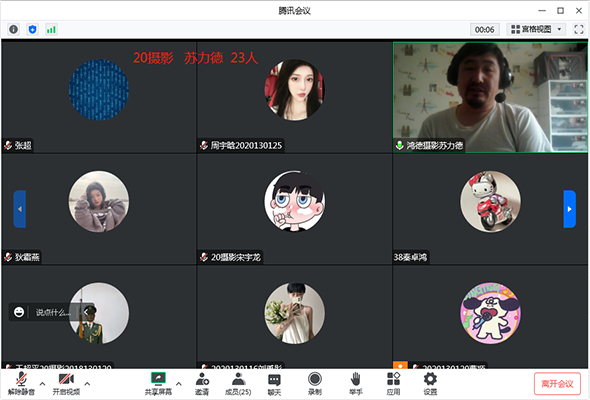Open the chat panel icon

(x=274, y=383)
